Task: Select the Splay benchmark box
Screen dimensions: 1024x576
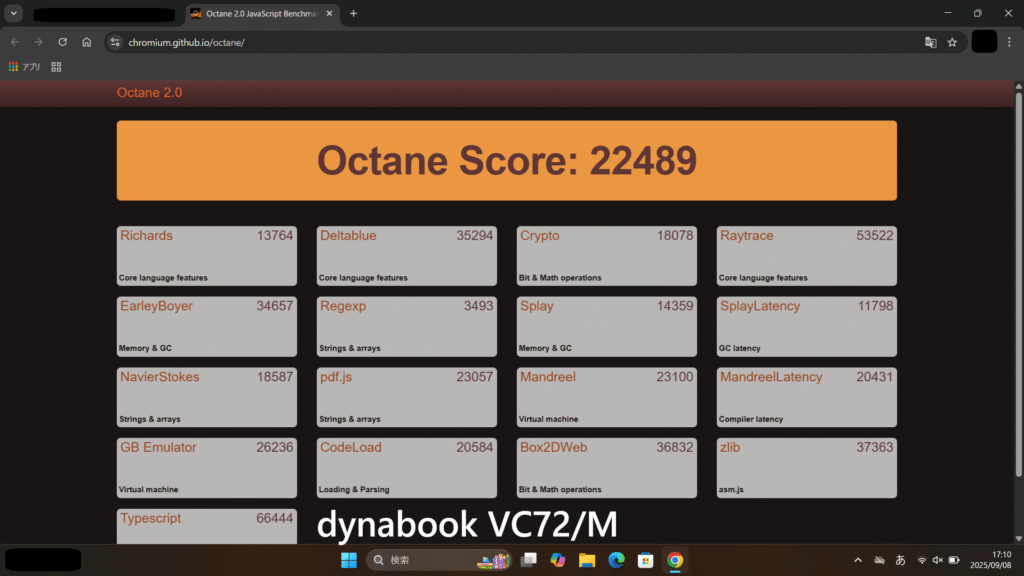Action: [x=607, y=327]
